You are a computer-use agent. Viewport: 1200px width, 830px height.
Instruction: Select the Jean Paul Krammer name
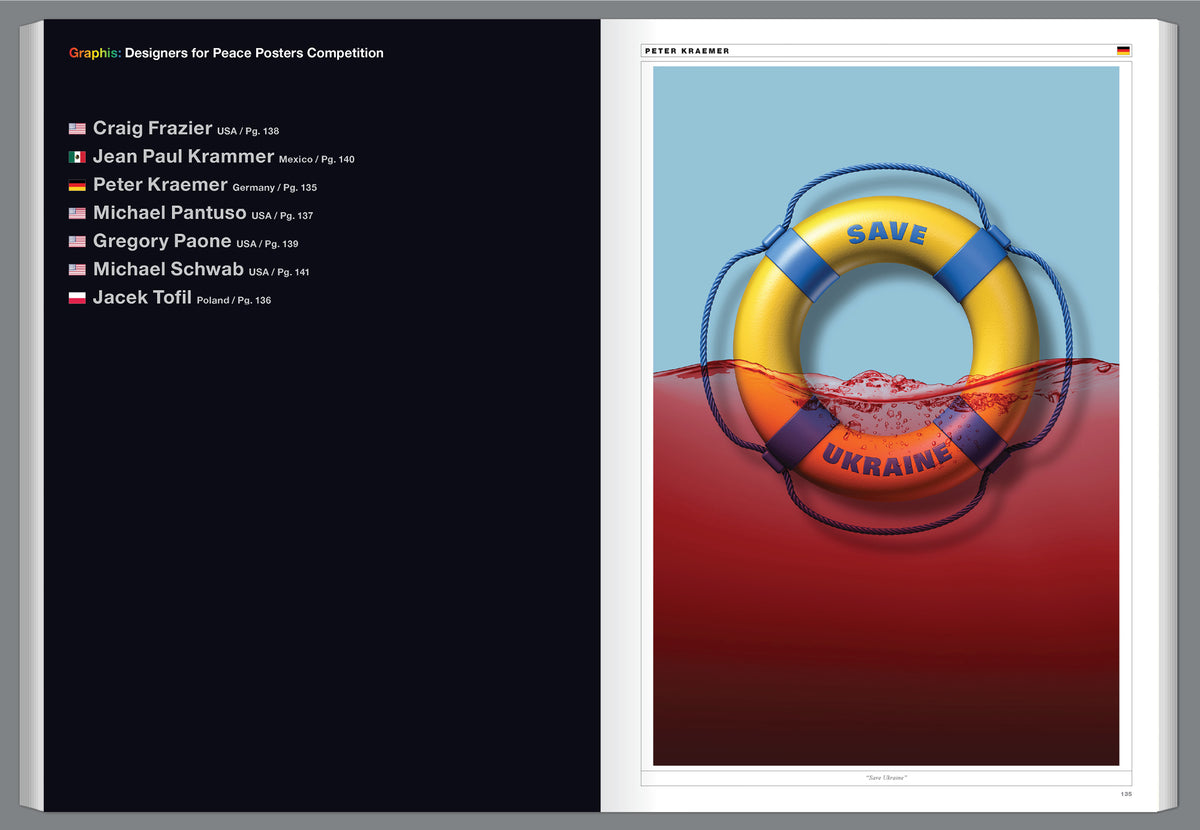tap(183, 156)
